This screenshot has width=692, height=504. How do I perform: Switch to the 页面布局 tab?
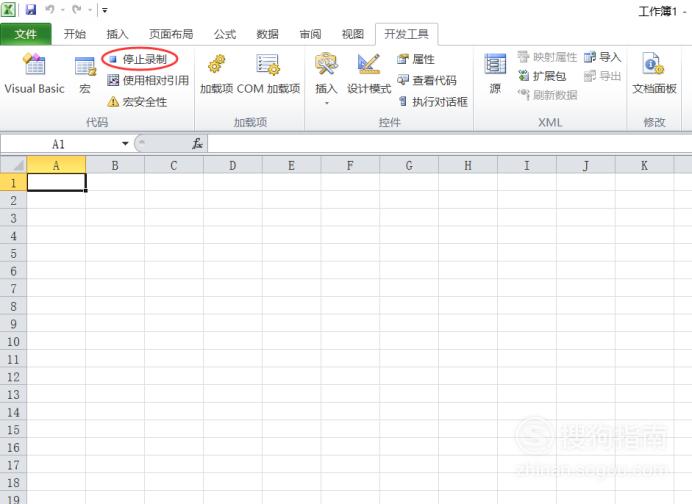(x=171, y=34)
